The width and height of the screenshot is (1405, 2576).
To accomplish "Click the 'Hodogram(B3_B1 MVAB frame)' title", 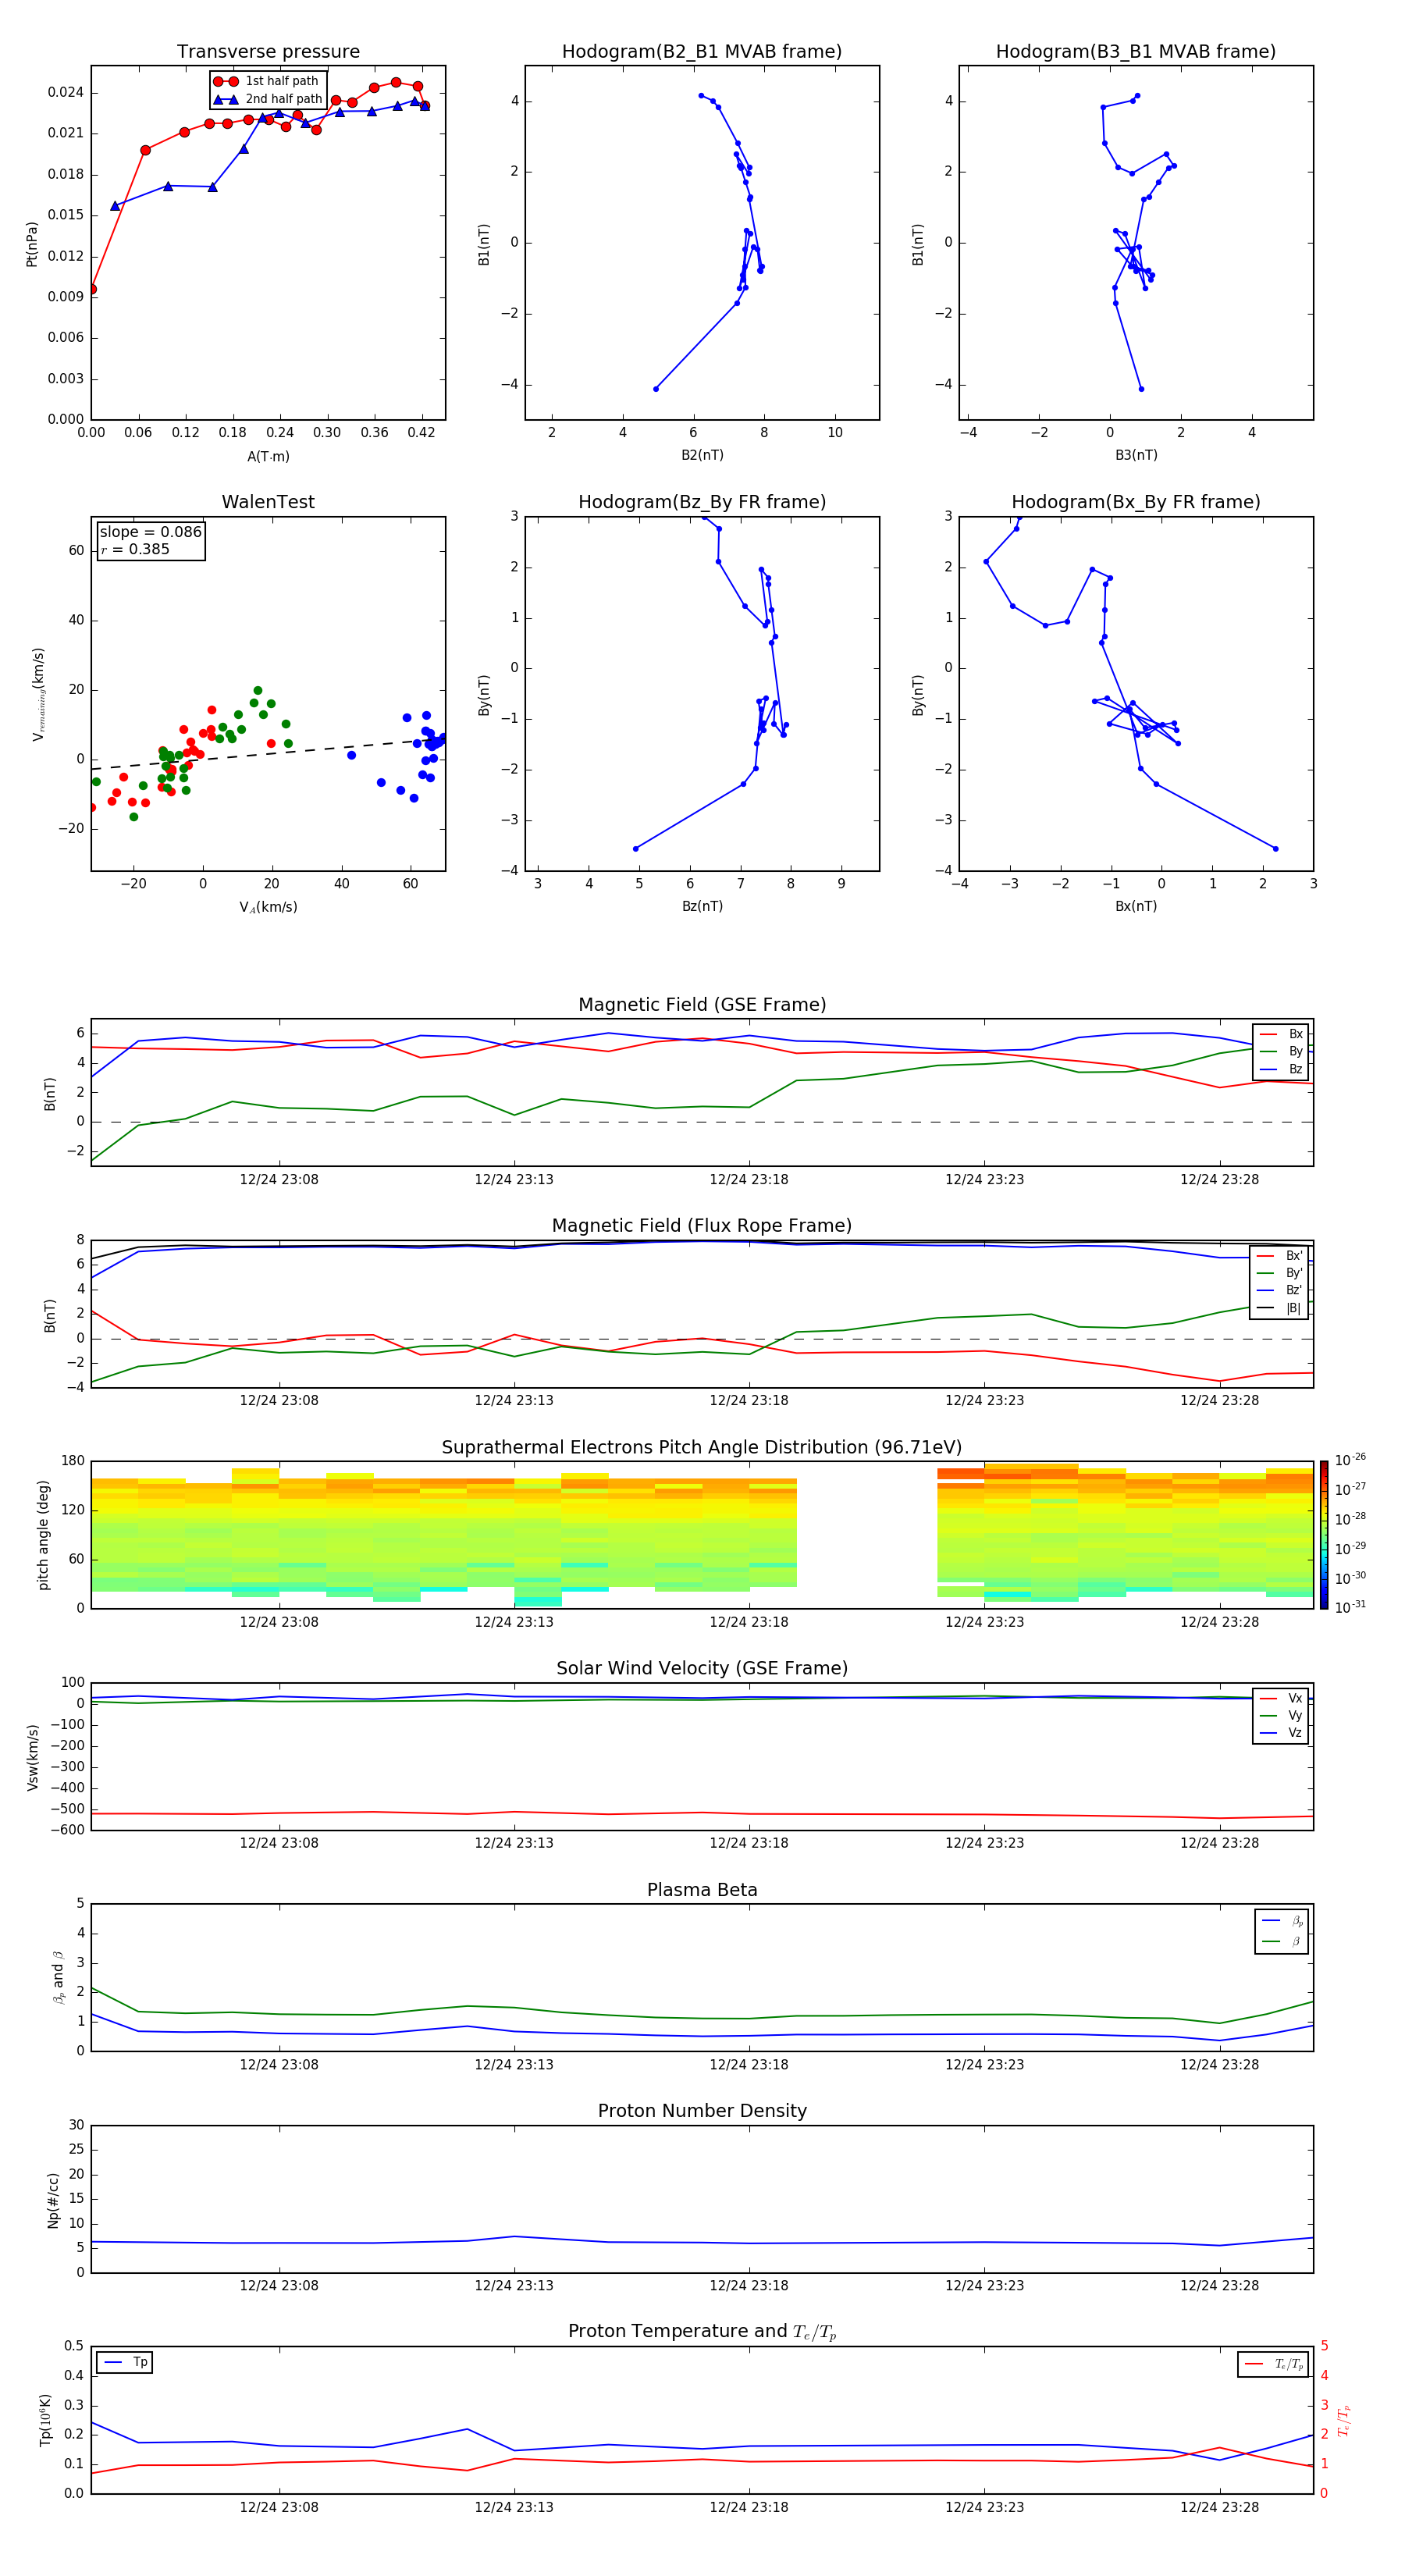I will click(1136, 52).
